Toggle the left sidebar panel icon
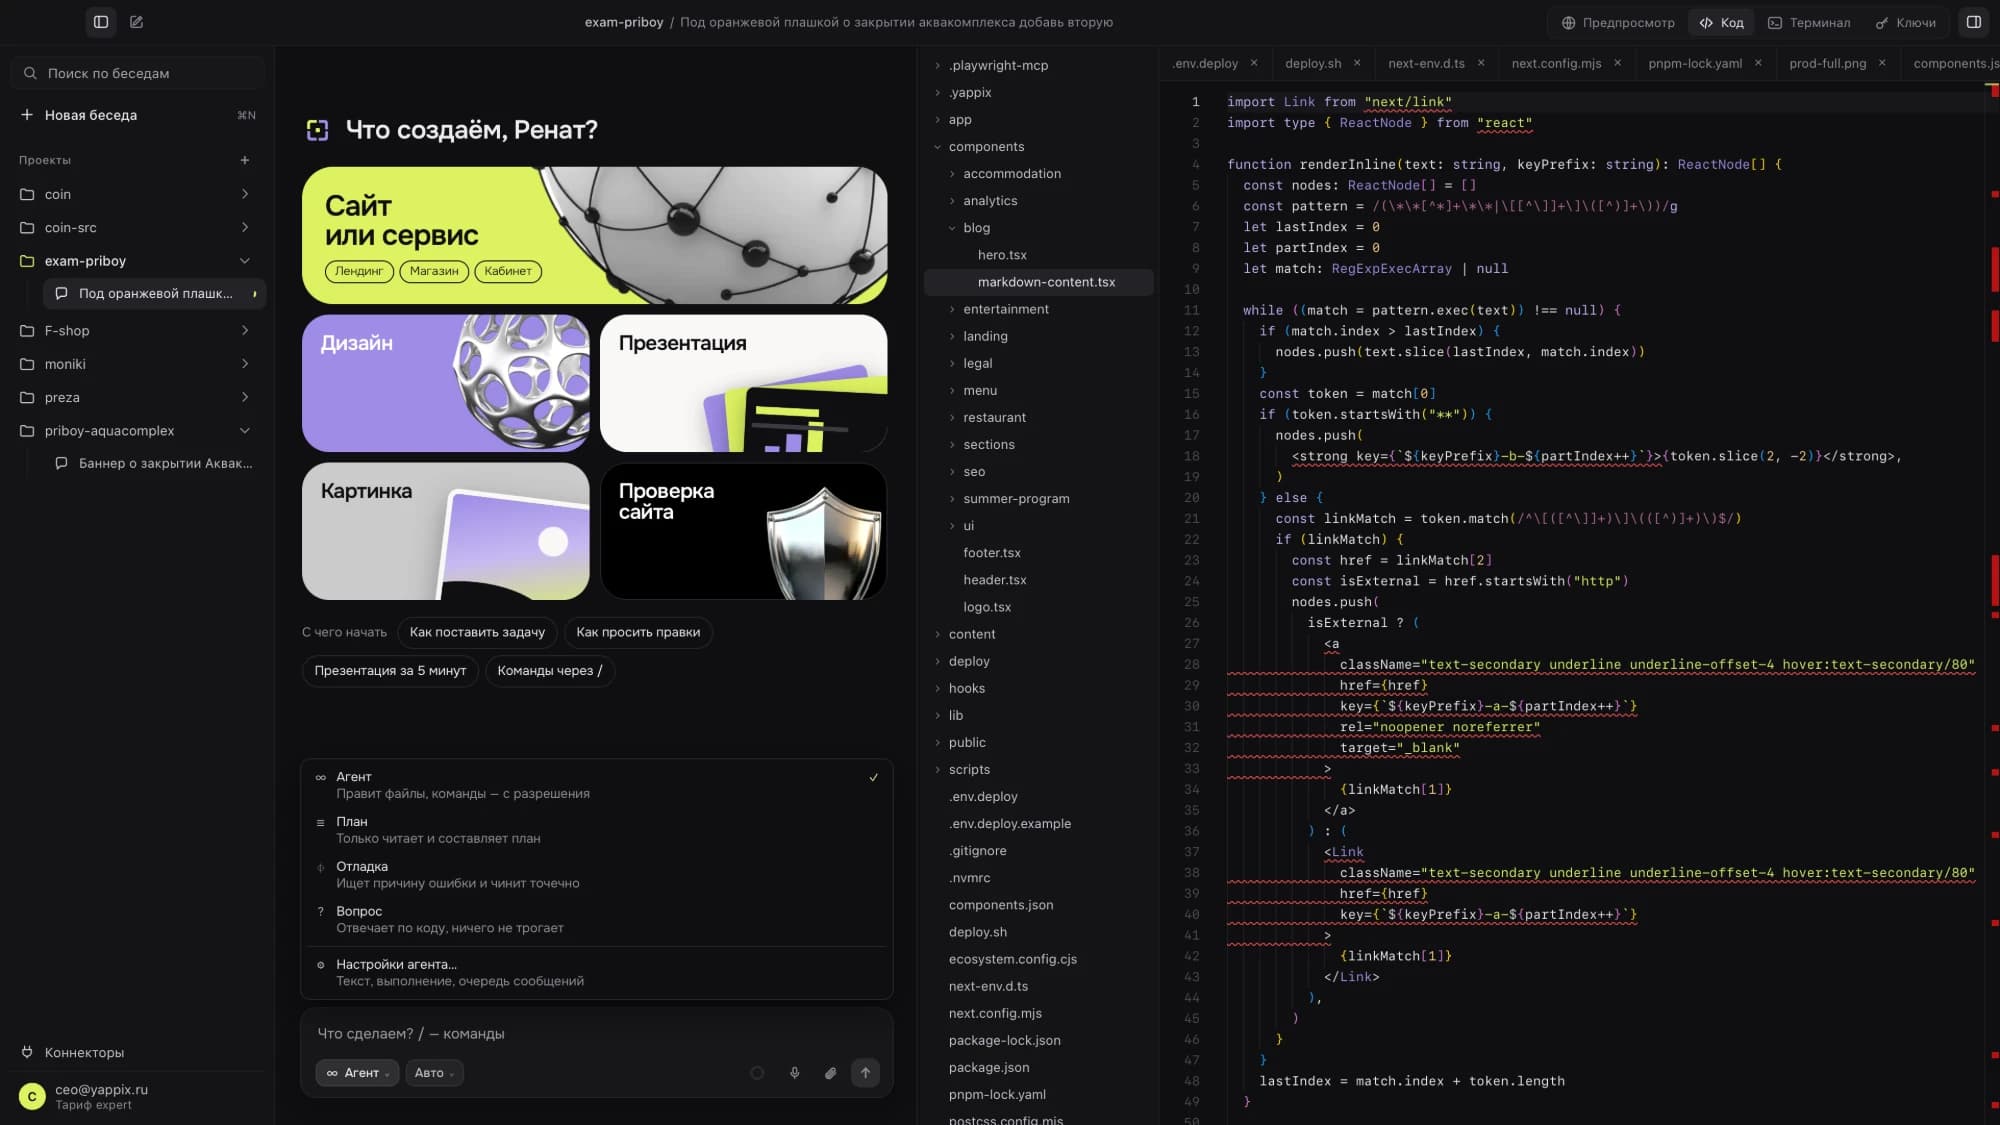2000x1125 pixels. coord(101,22)
